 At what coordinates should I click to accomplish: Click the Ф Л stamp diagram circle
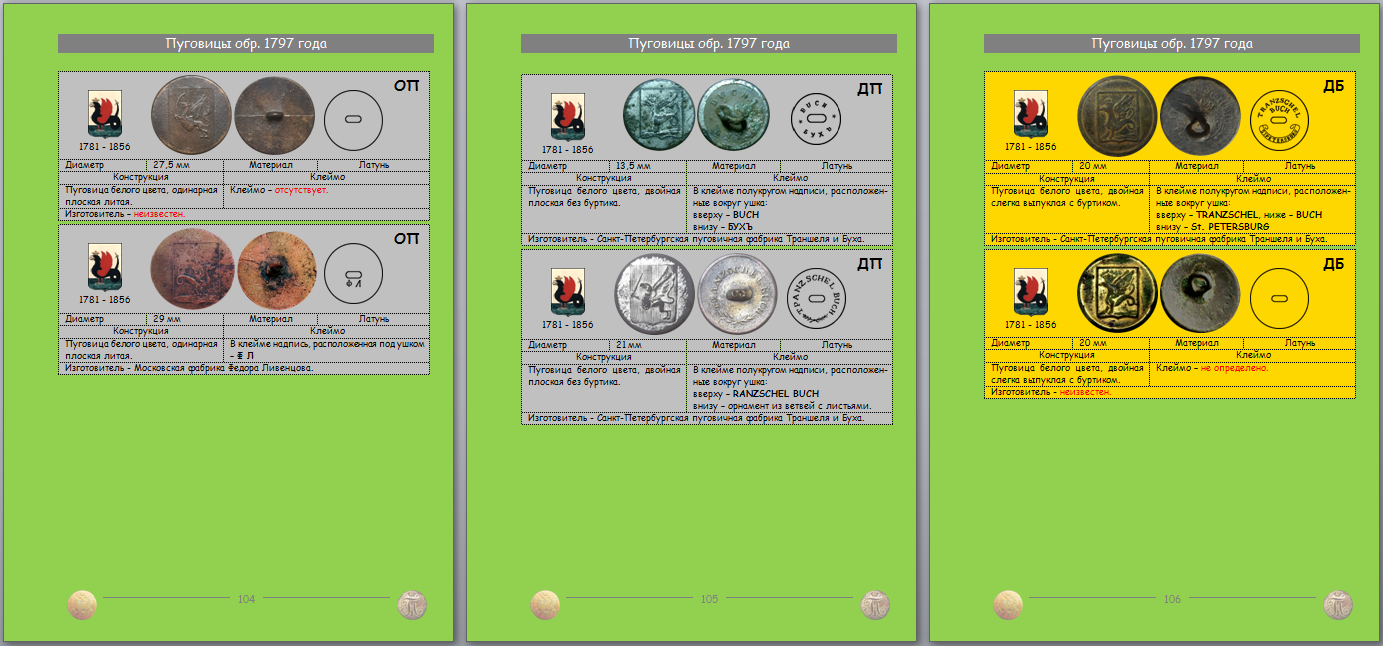click(x=354, y=274)
